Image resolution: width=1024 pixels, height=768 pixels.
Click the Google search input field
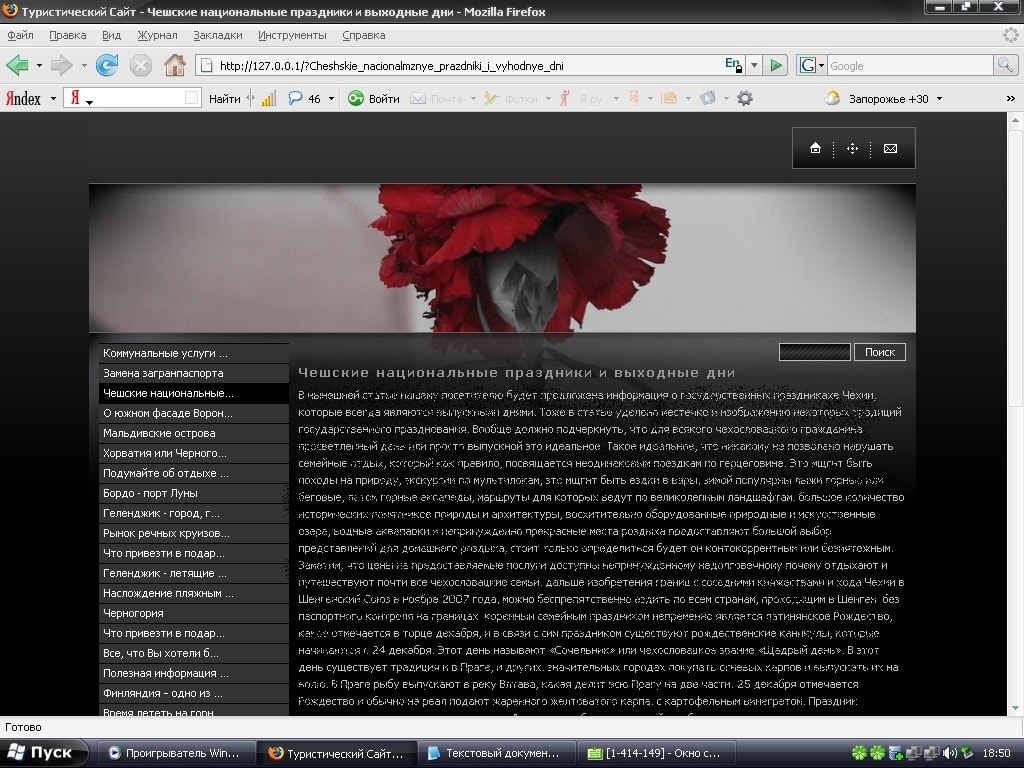tap(910, 65)
